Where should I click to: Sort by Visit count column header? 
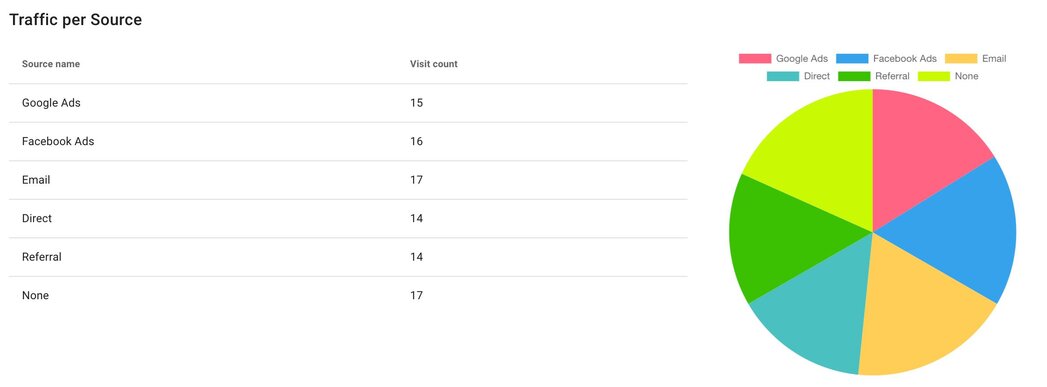coord(434,64)
